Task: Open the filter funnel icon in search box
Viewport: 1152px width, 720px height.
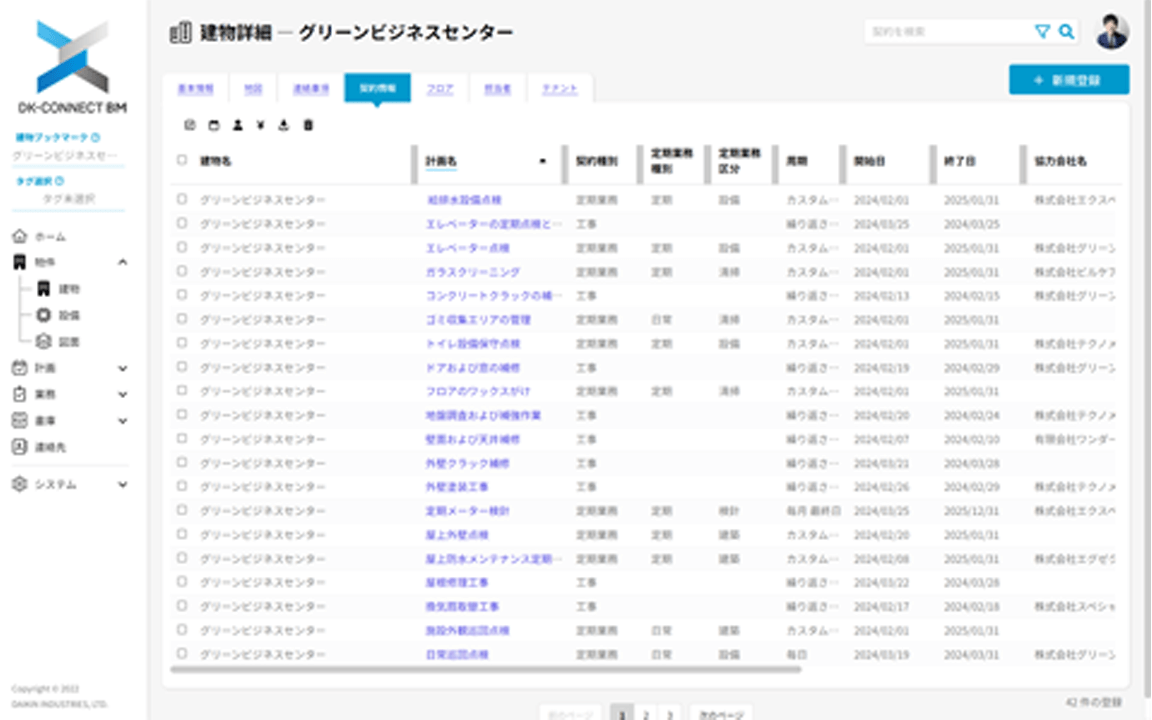Action: pos(1042,32)
